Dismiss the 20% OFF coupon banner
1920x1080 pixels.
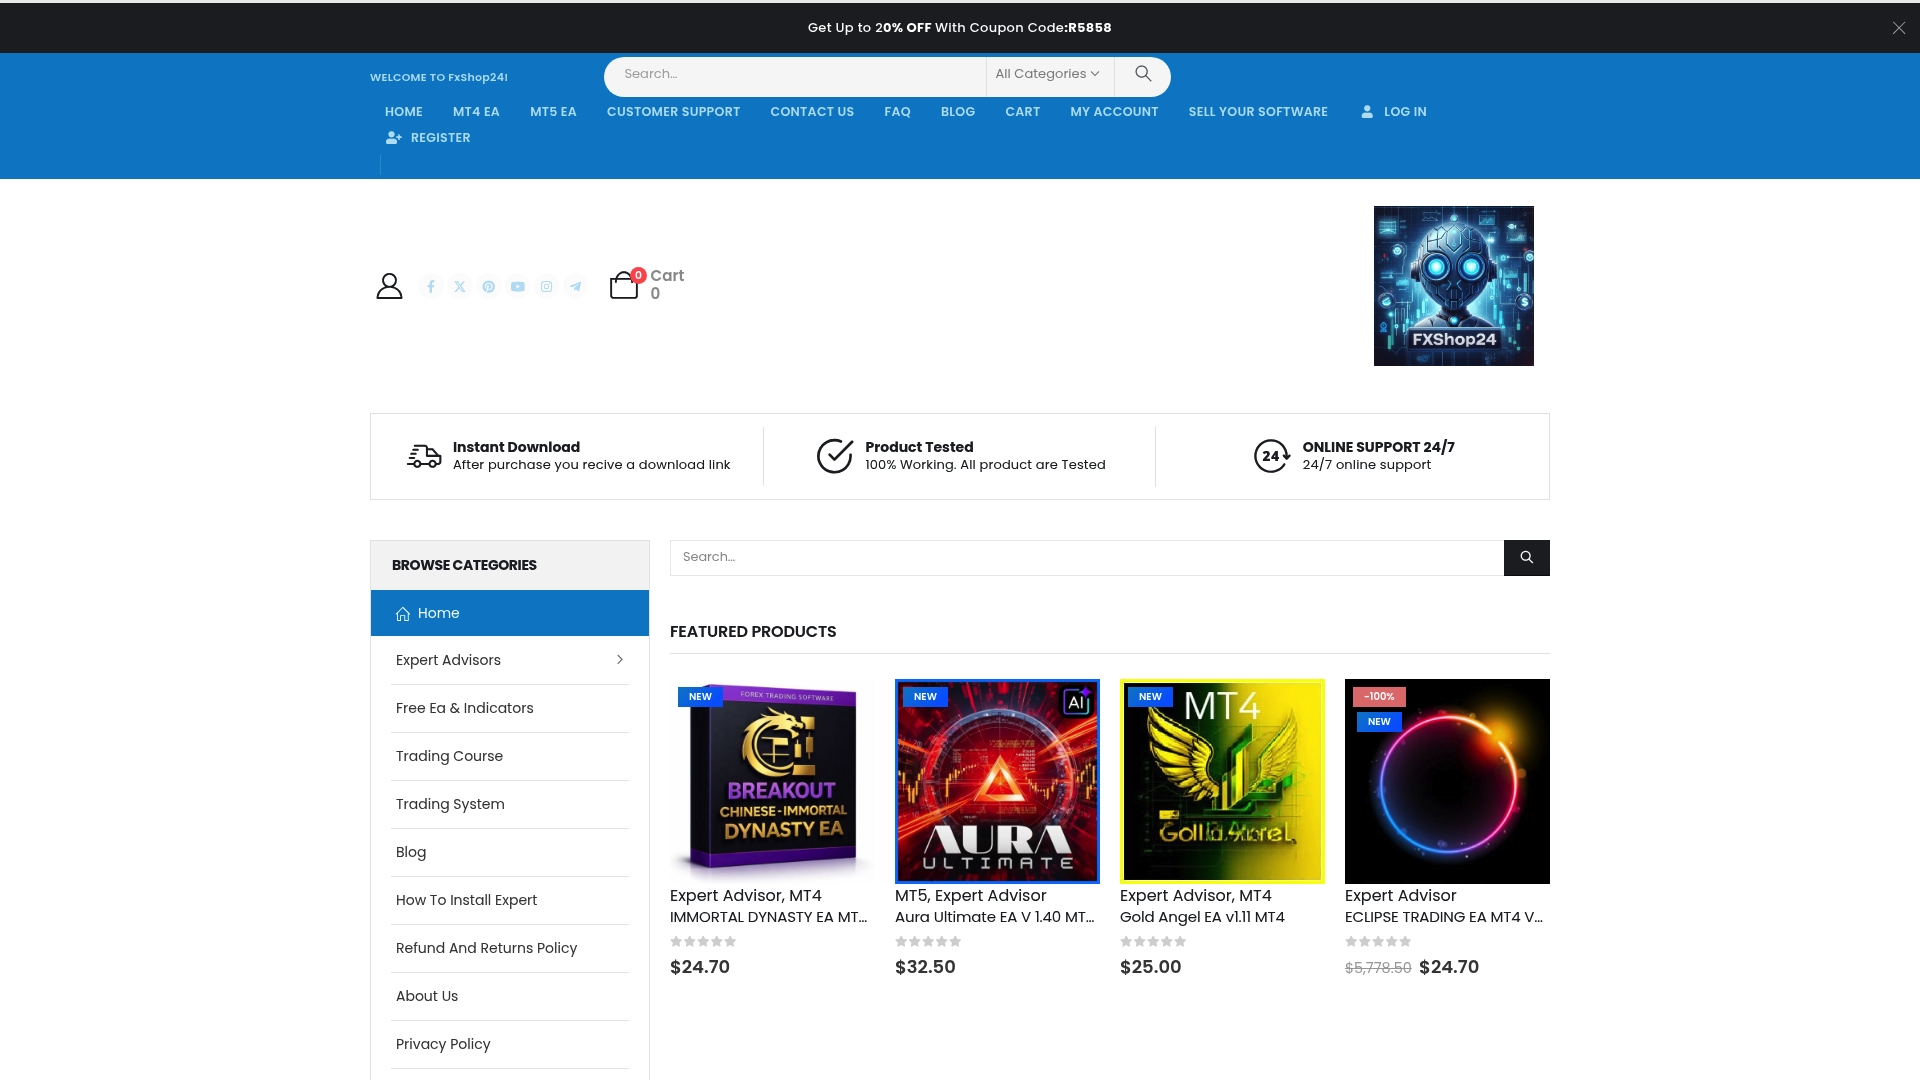(1897, 27)
